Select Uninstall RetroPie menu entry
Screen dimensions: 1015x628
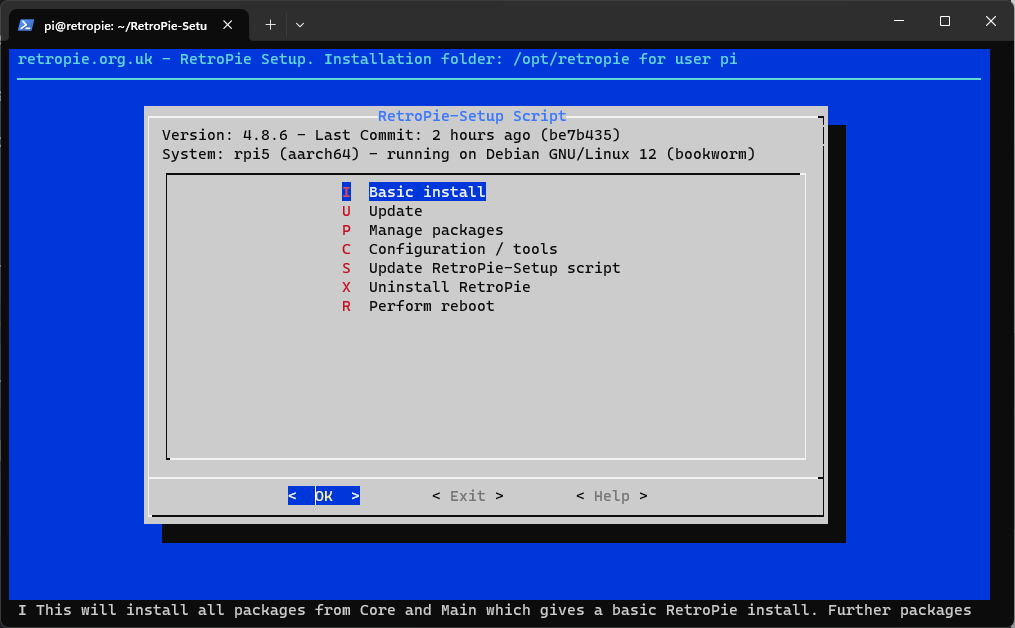click(x=449, y=287)
